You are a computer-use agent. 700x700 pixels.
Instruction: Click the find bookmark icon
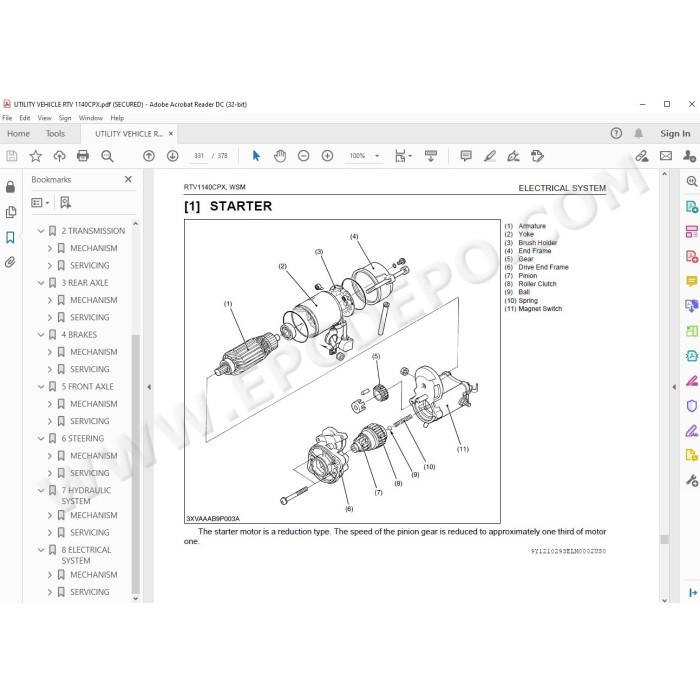pos(65,203)
